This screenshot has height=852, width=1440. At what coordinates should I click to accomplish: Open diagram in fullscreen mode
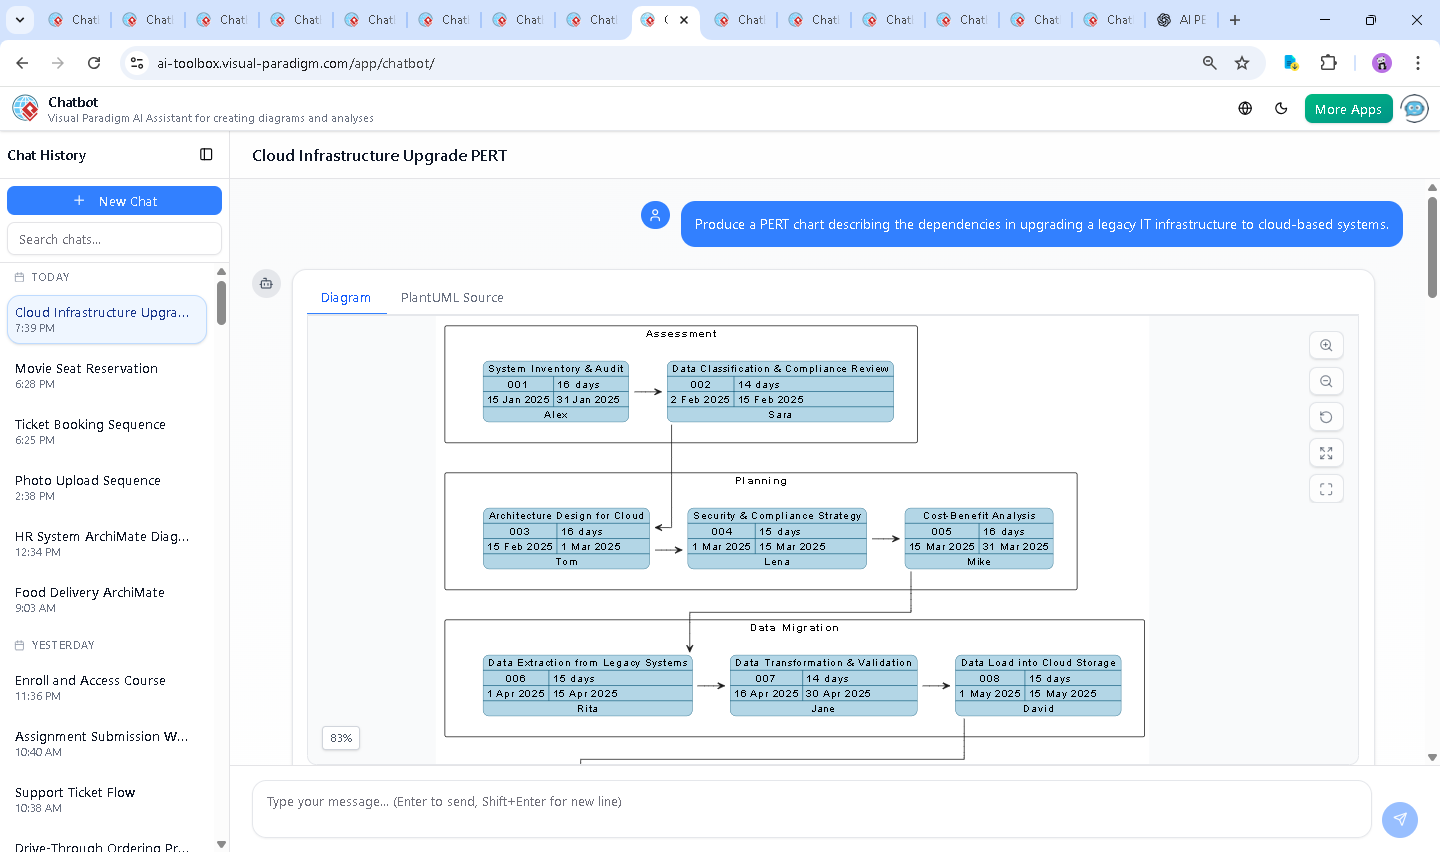(1326, 489)
